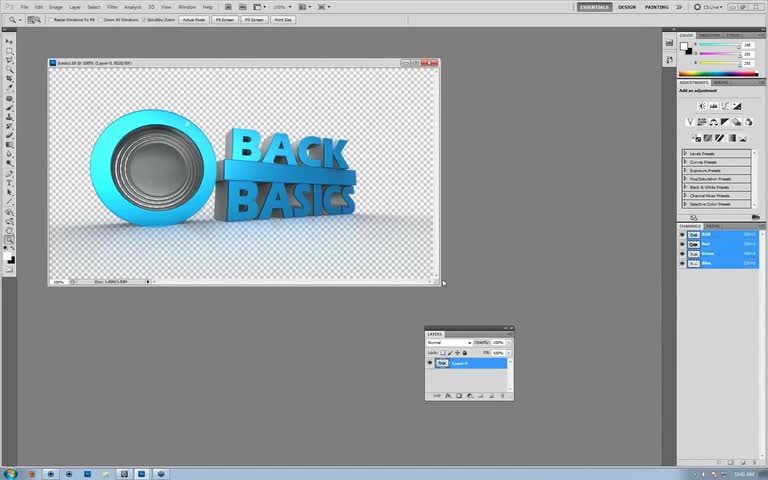768x480 pixels.
Task: Select the Gradient tool
Action: tap(9, 145)
